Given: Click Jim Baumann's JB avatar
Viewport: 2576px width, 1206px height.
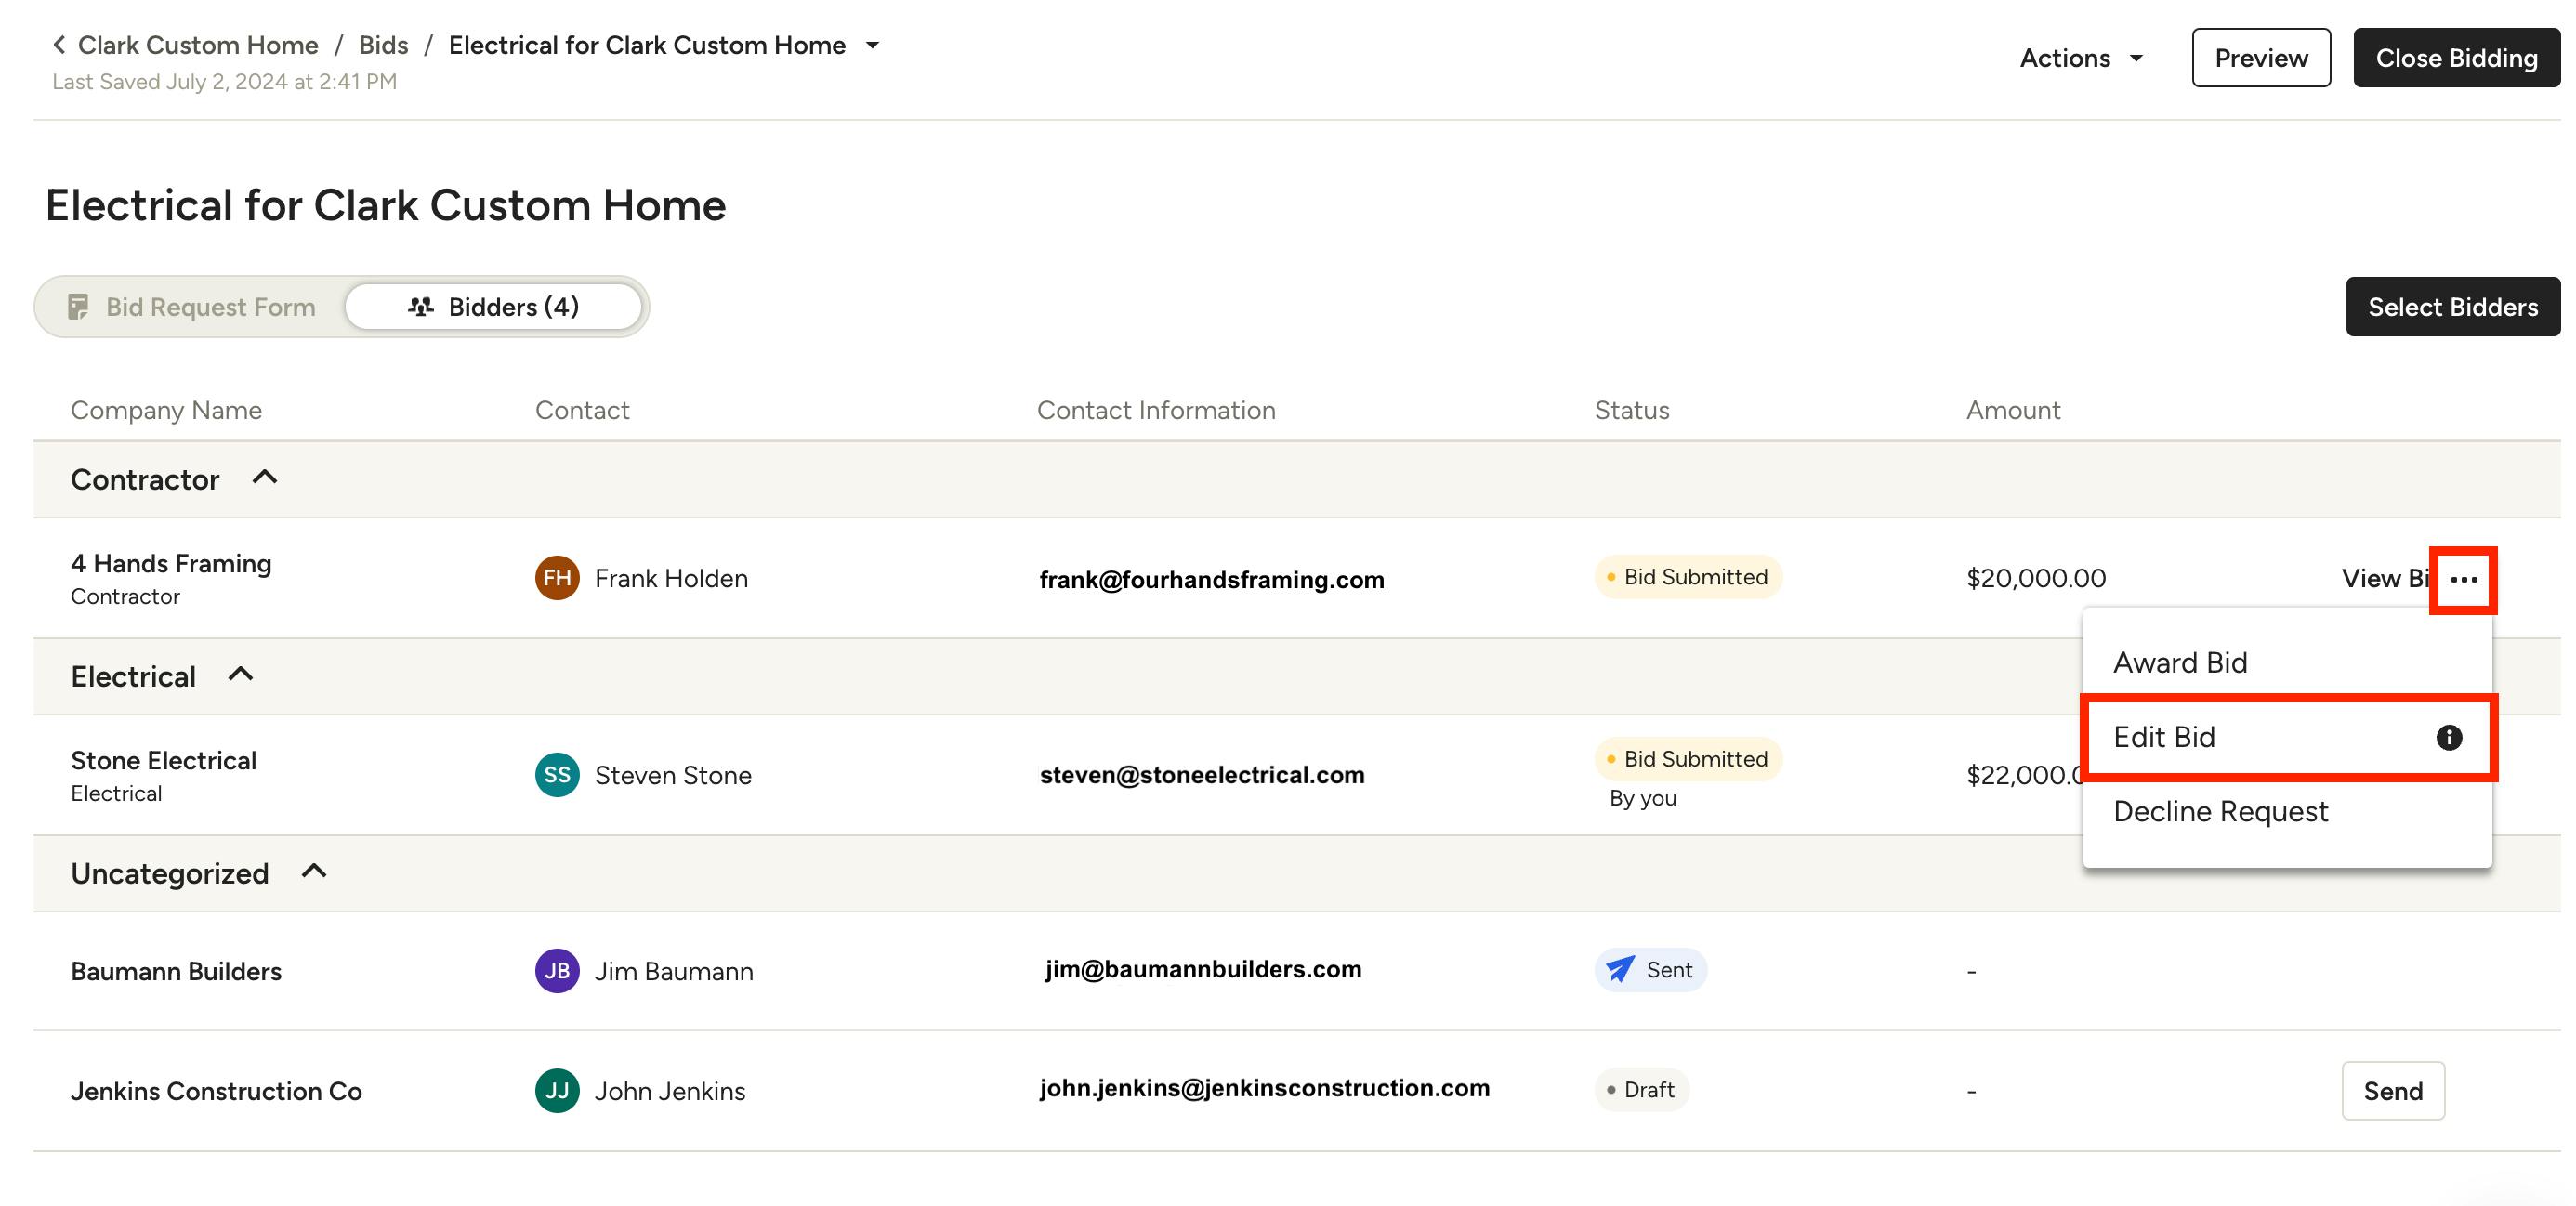Looking at the screenshot, I should pos(557,971).
